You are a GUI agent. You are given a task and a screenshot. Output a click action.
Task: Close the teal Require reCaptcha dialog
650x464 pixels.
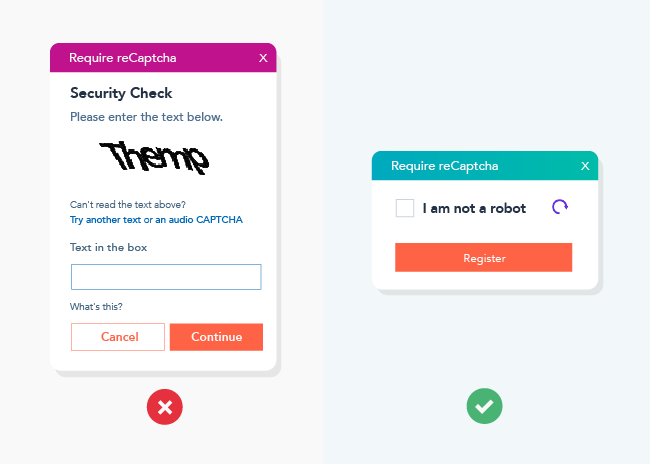[585, 166]
